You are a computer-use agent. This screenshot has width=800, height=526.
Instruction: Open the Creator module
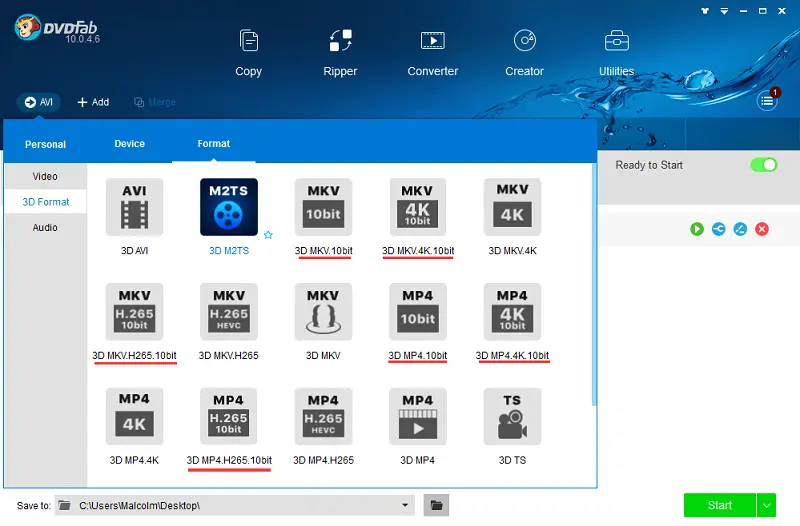[524, 52]
